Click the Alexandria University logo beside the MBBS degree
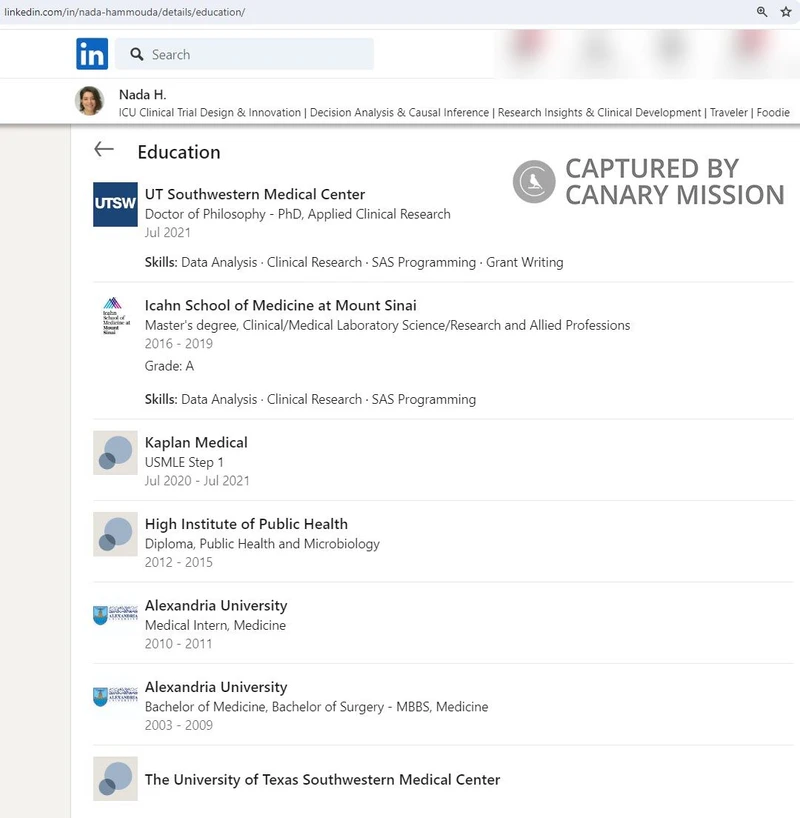This screenshot has width=800, height=818. click(x=114, y=695)
